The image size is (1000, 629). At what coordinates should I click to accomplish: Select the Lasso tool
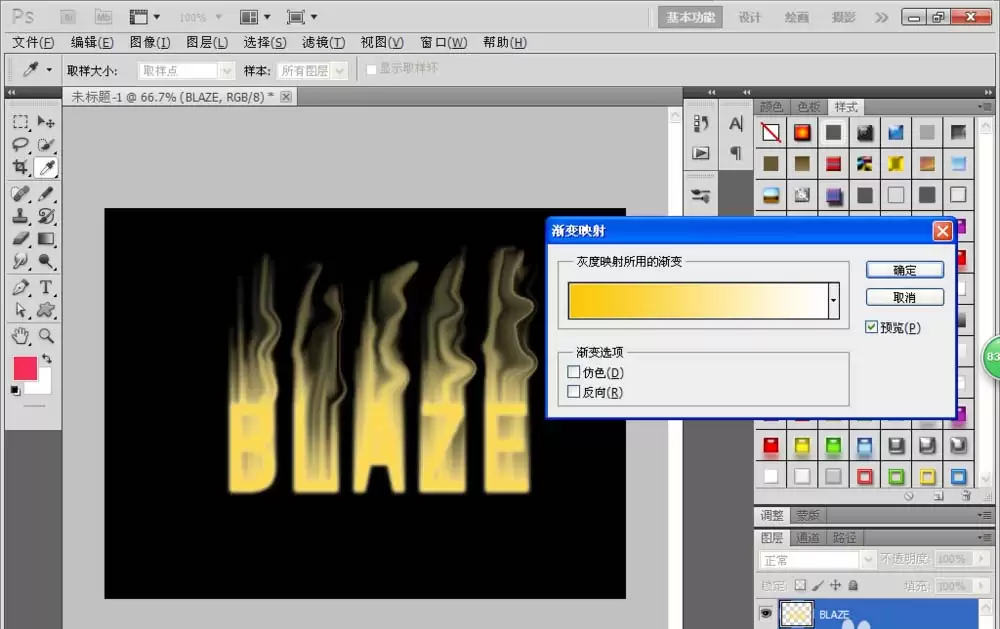coord(20,144)
